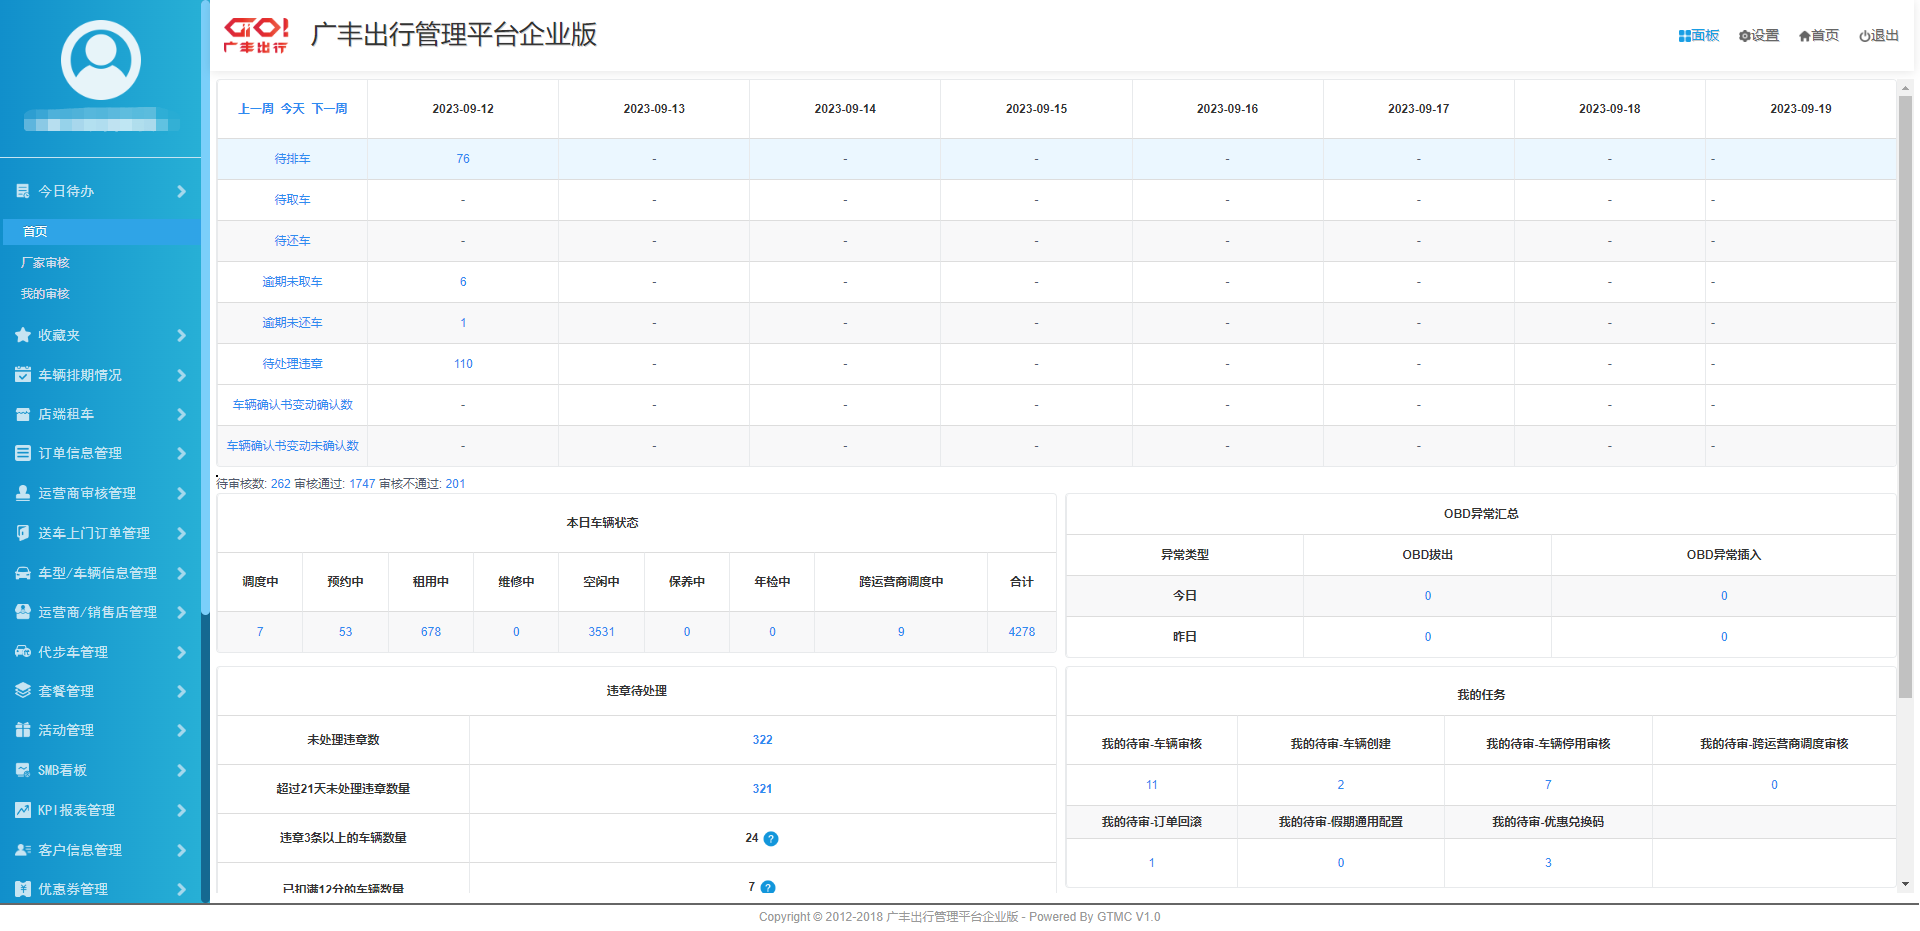The height and width of the screenshot is (931, 1920).
Task: Open the 待排车 row link
Action: tap(292, 159)
